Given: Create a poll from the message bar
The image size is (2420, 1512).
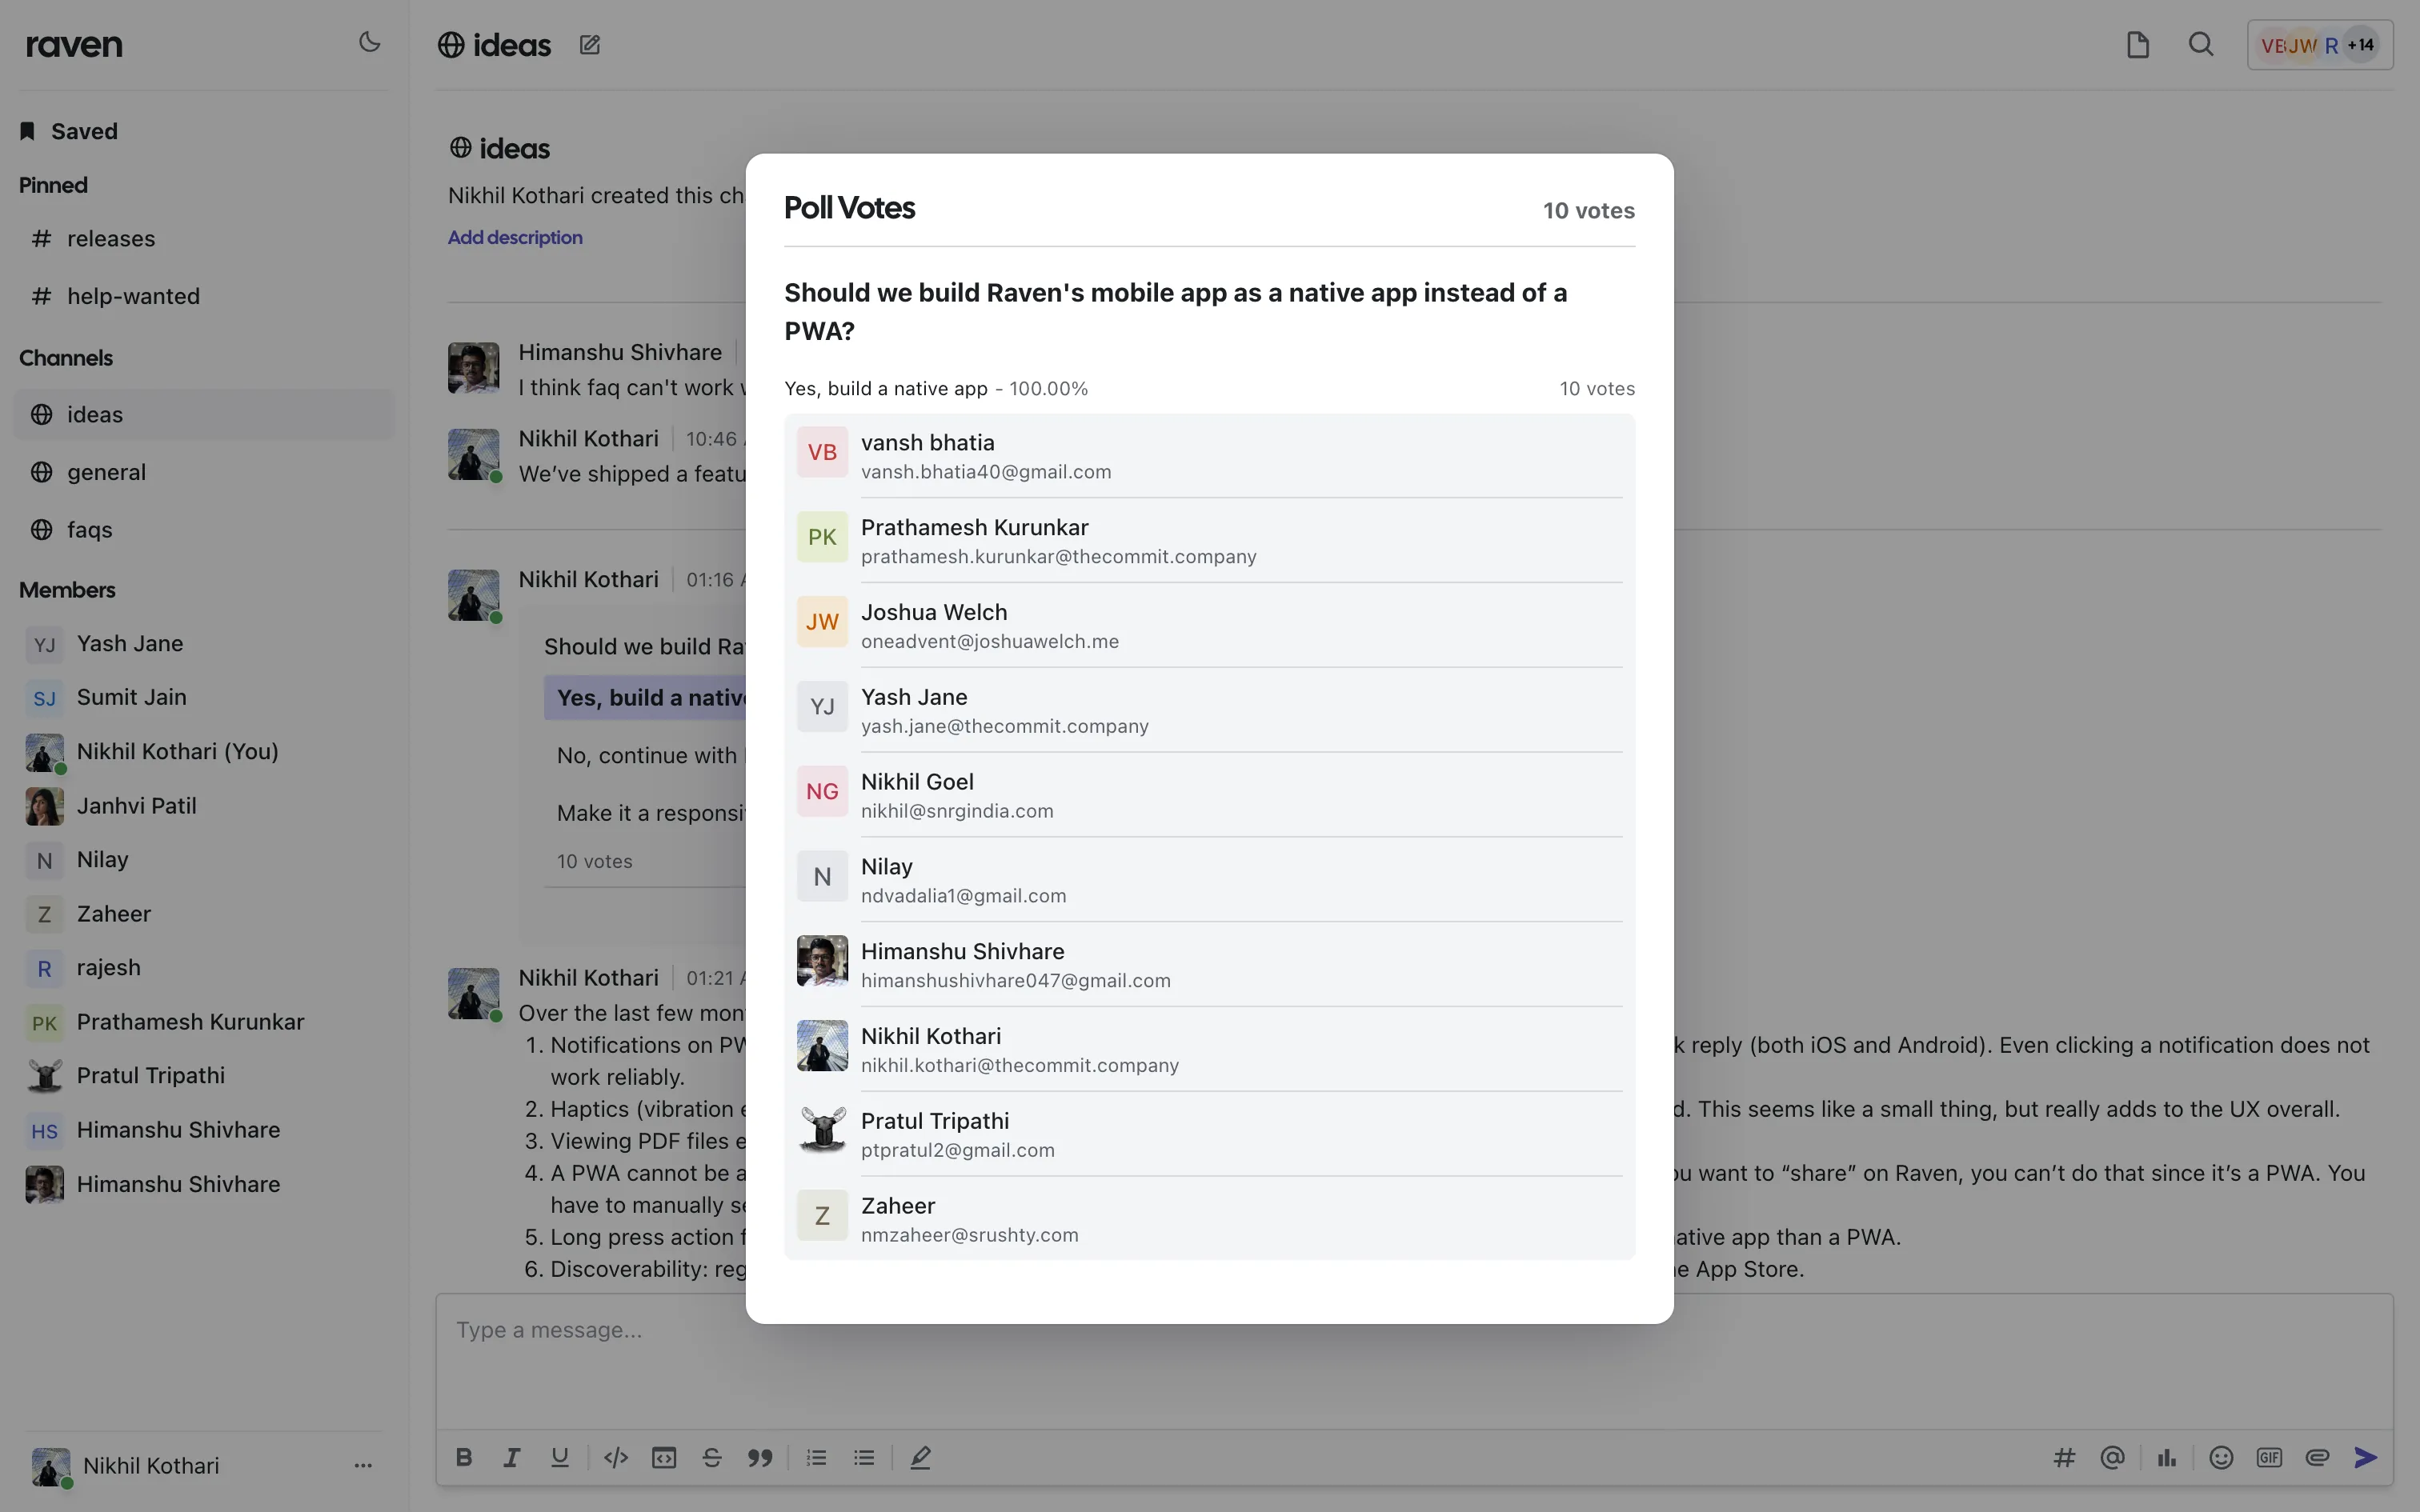Looking at the screenshot, I should coord(2166,1457).
